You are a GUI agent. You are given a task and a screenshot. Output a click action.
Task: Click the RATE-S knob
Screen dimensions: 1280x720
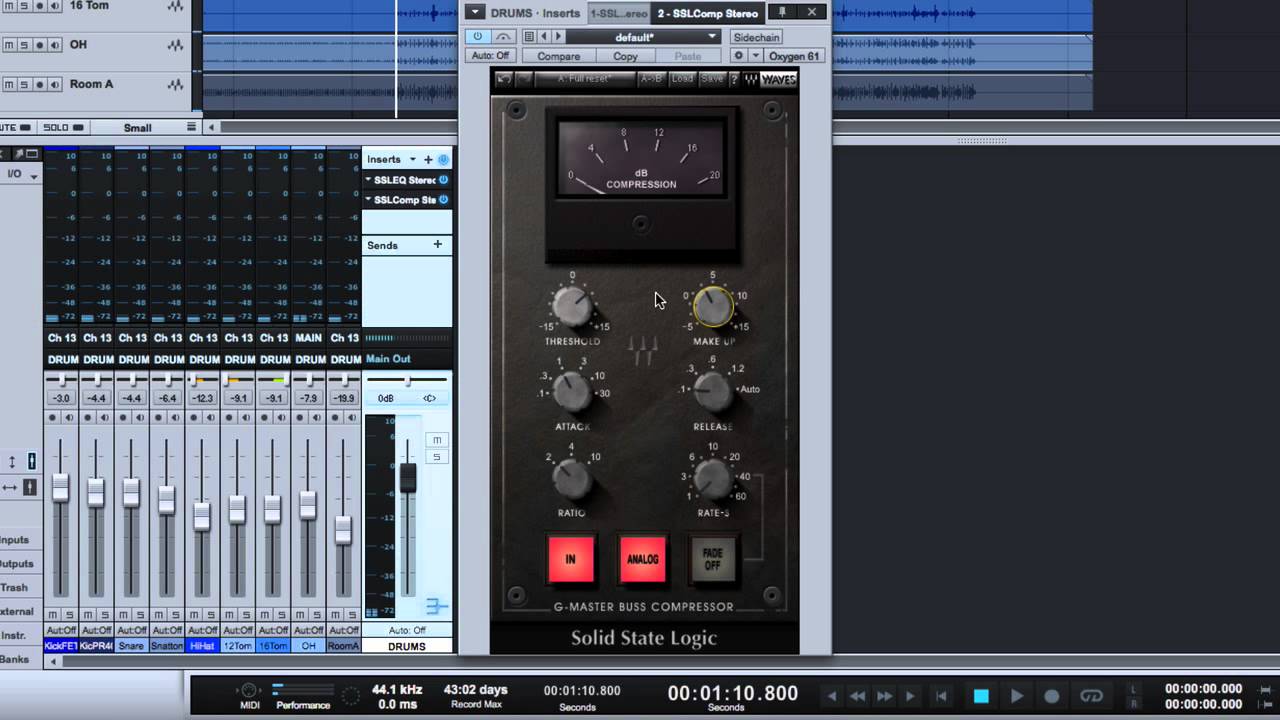tap(713, 479)
